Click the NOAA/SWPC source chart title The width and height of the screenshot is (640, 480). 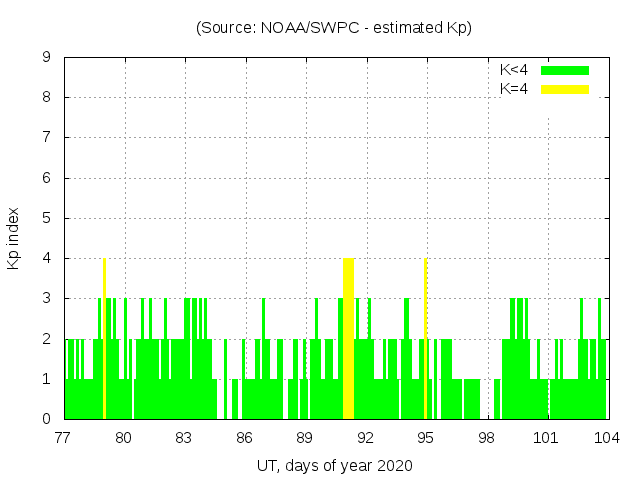(x=334, y=28)
